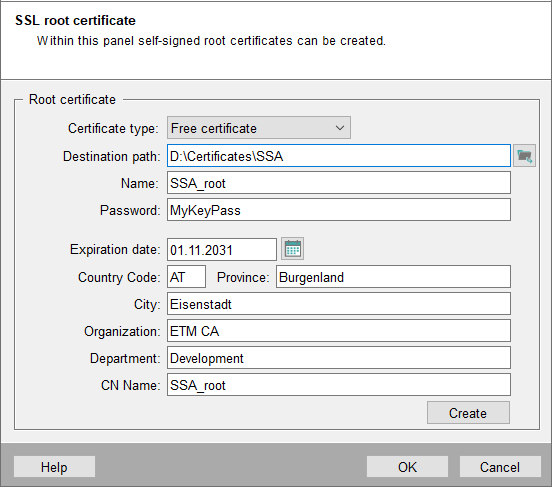Click the Create button
Image resolution: width=552 pixels, height=487 pixels.
click(x=468, y=413)
